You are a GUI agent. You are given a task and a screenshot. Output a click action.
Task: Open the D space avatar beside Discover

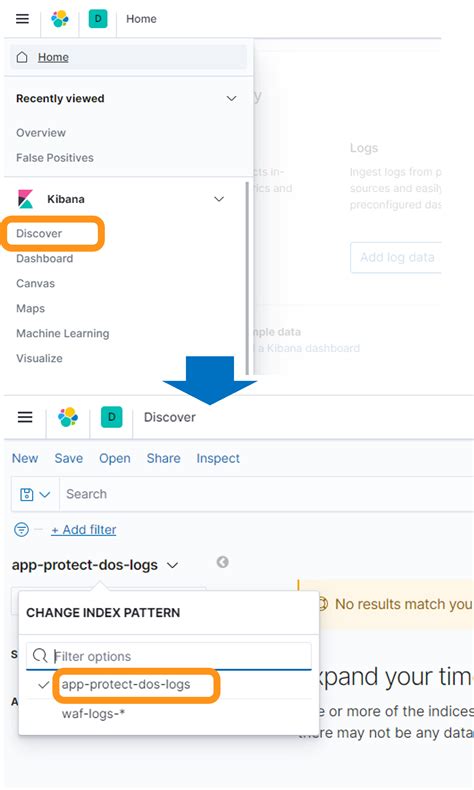click(111, 417)
